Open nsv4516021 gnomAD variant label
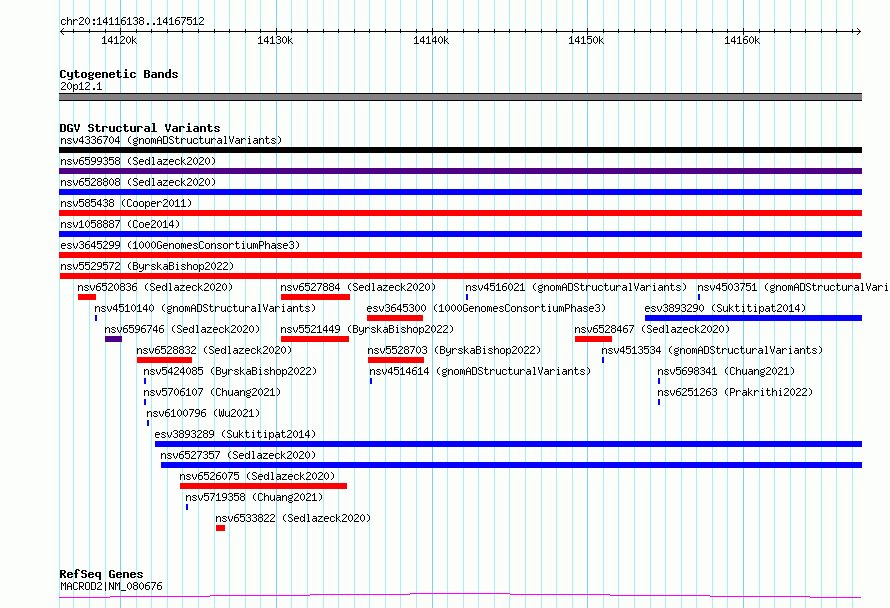890x608 pixels. [x=576, y=287]
